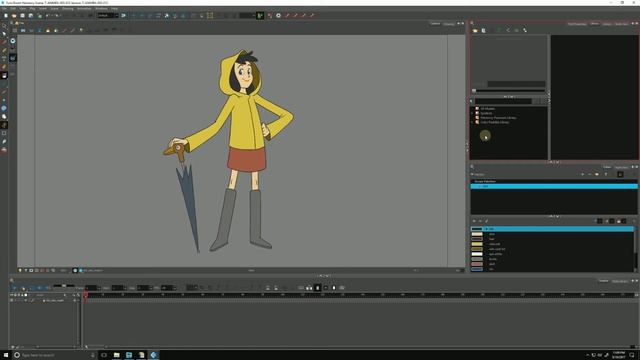The width and height of the screenshot is (640, 360).
Task: Click the New scene icon in top toolbar
Action: click(6, 16)
